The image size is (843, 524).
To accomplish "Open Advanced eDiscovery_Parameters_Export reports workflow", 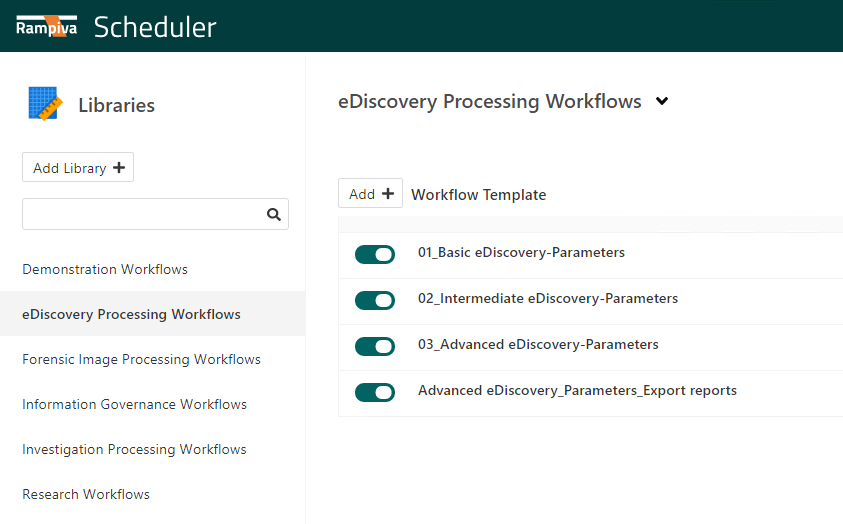I will coord(577,391).
